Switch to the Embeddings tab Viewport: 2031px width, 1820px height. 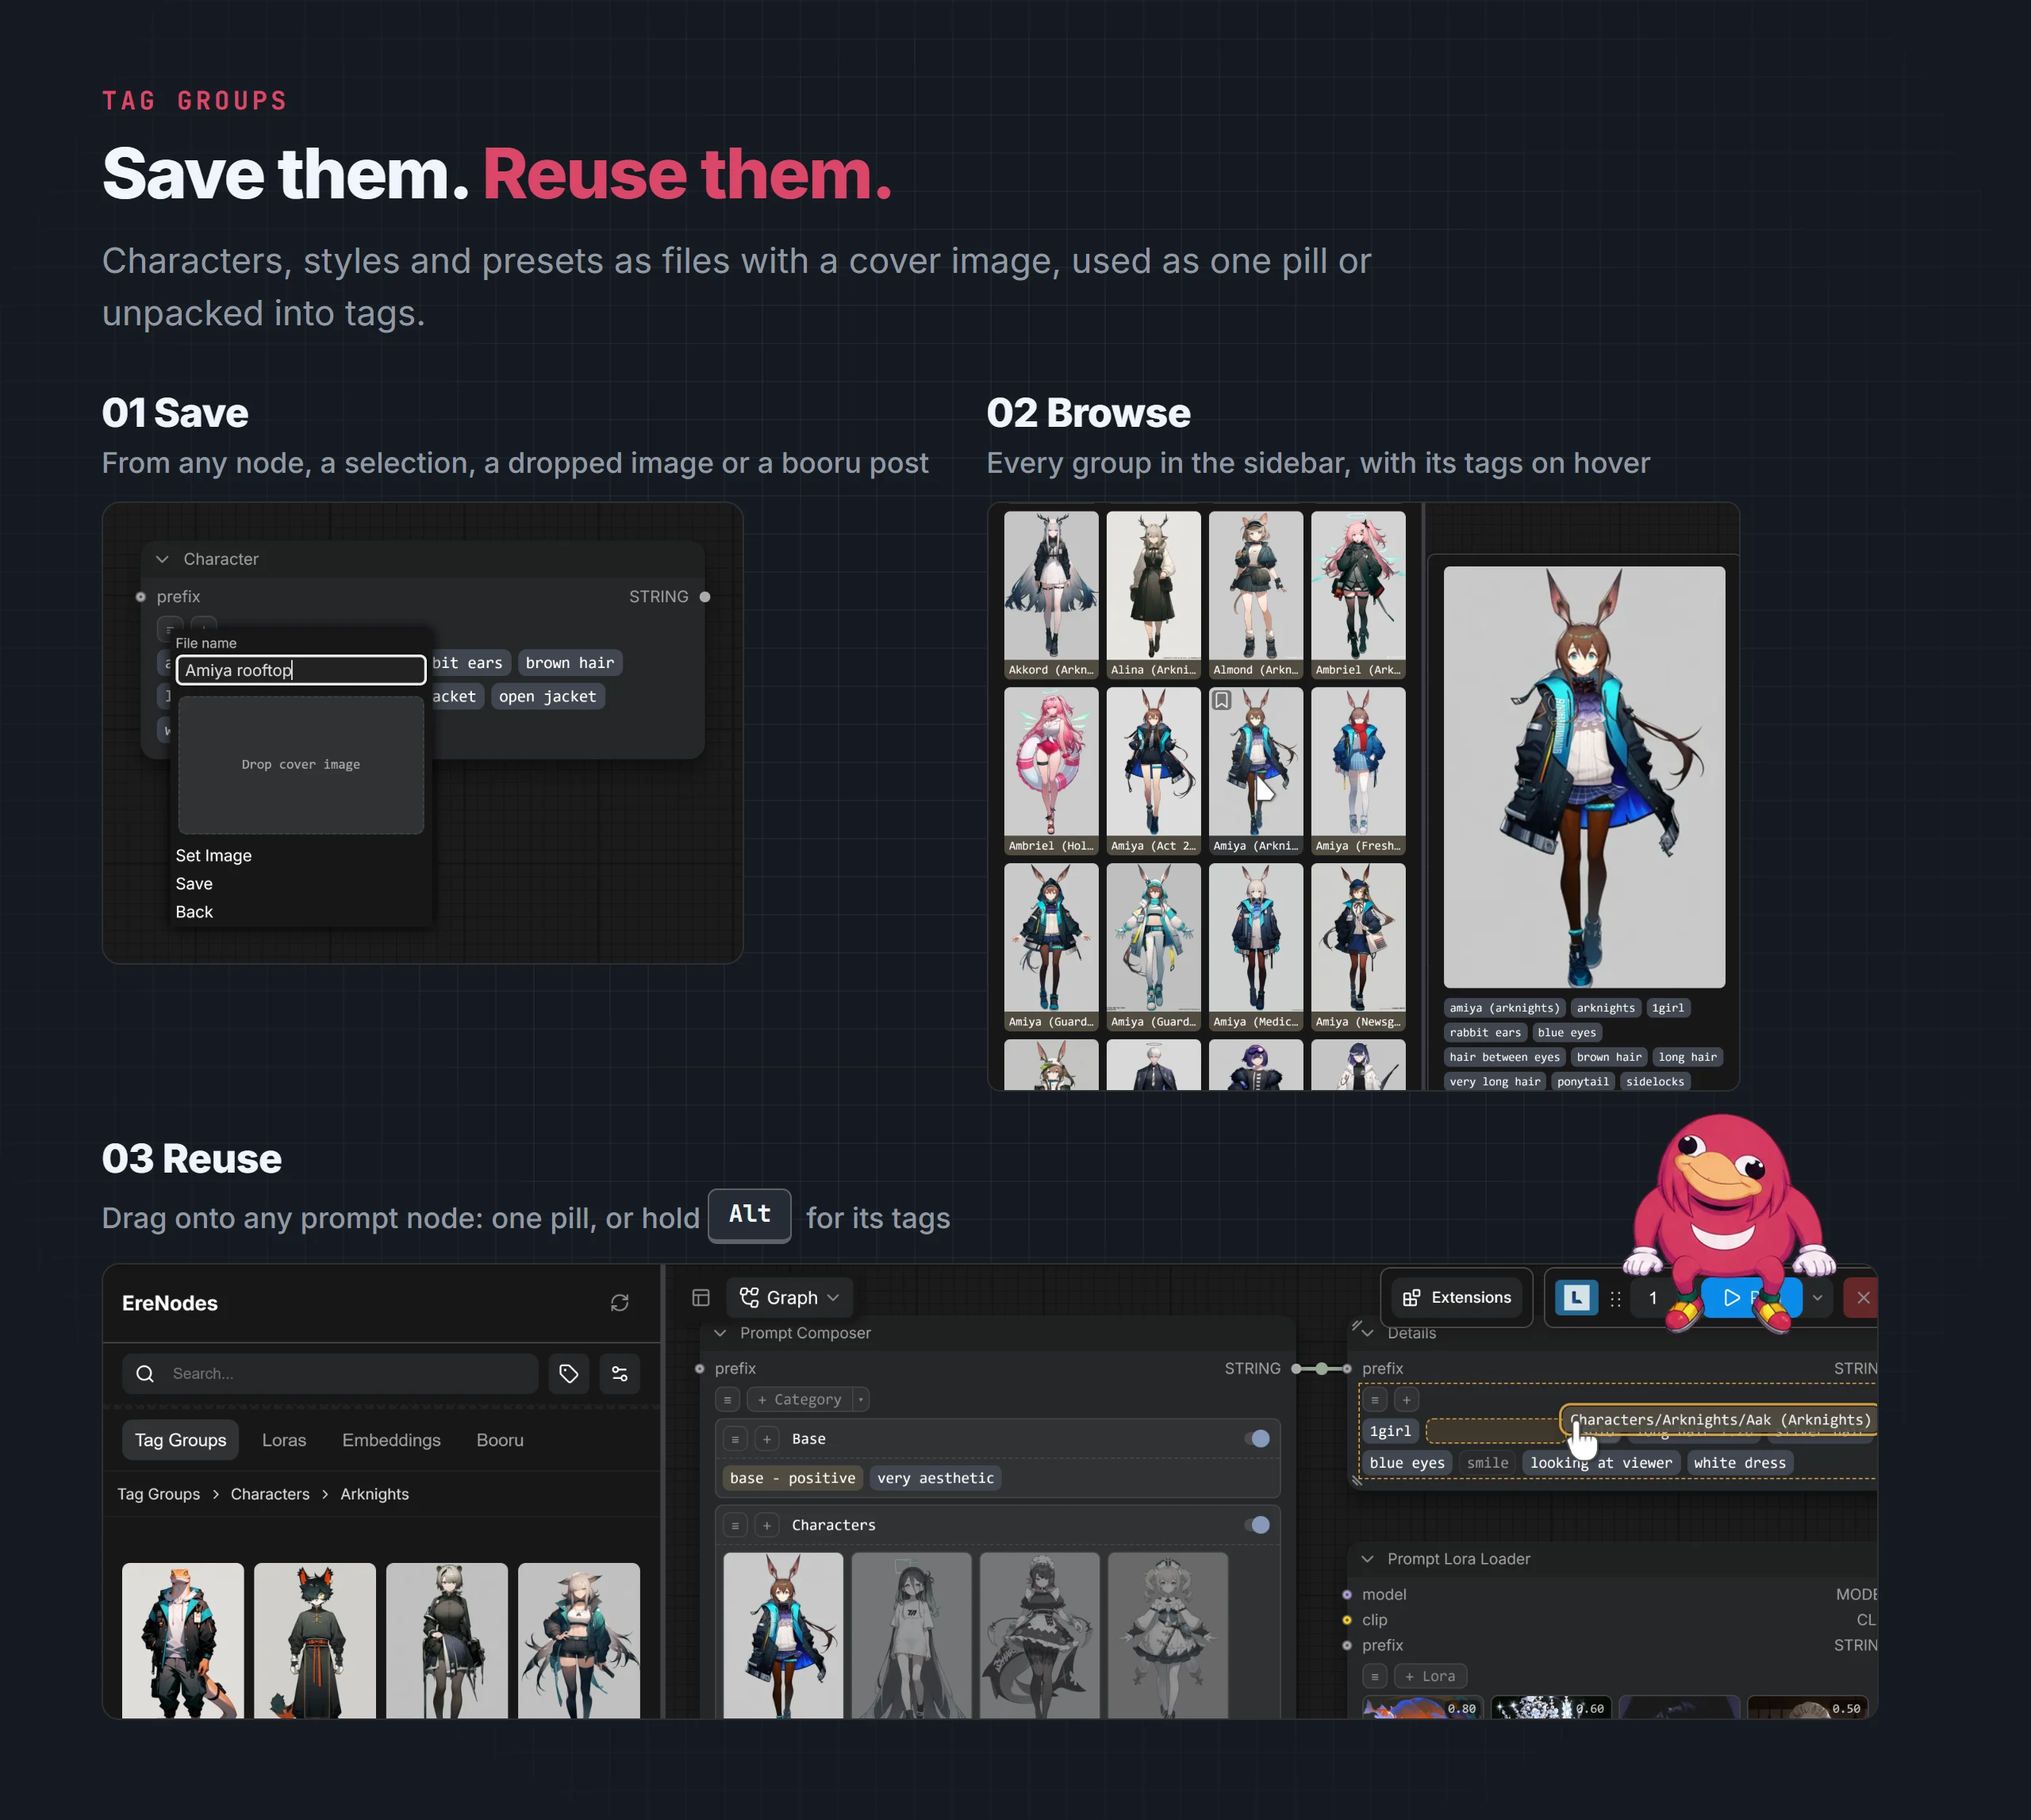(391, 1440)
